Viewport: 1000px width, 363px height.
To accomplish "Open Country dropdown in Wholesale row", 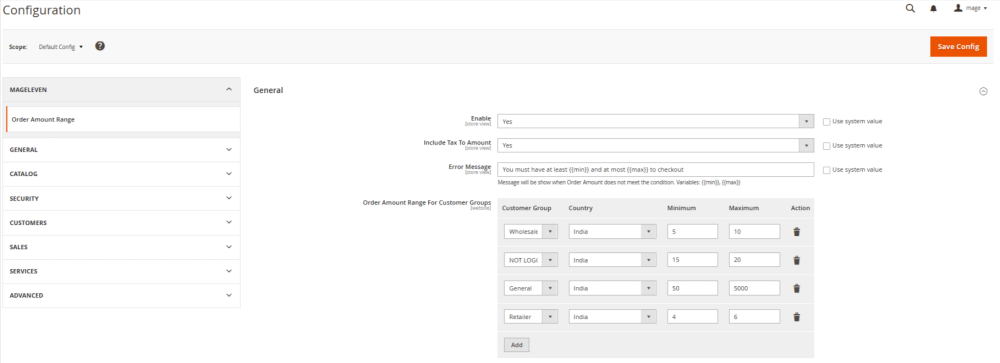I will (x=612, y=232).
